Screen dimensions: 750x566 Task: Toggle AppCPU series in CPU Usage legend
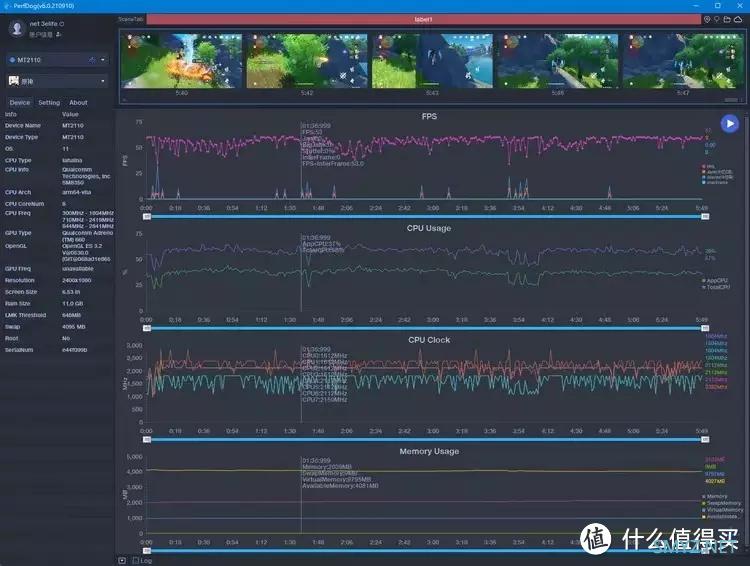tap(715, 280)
